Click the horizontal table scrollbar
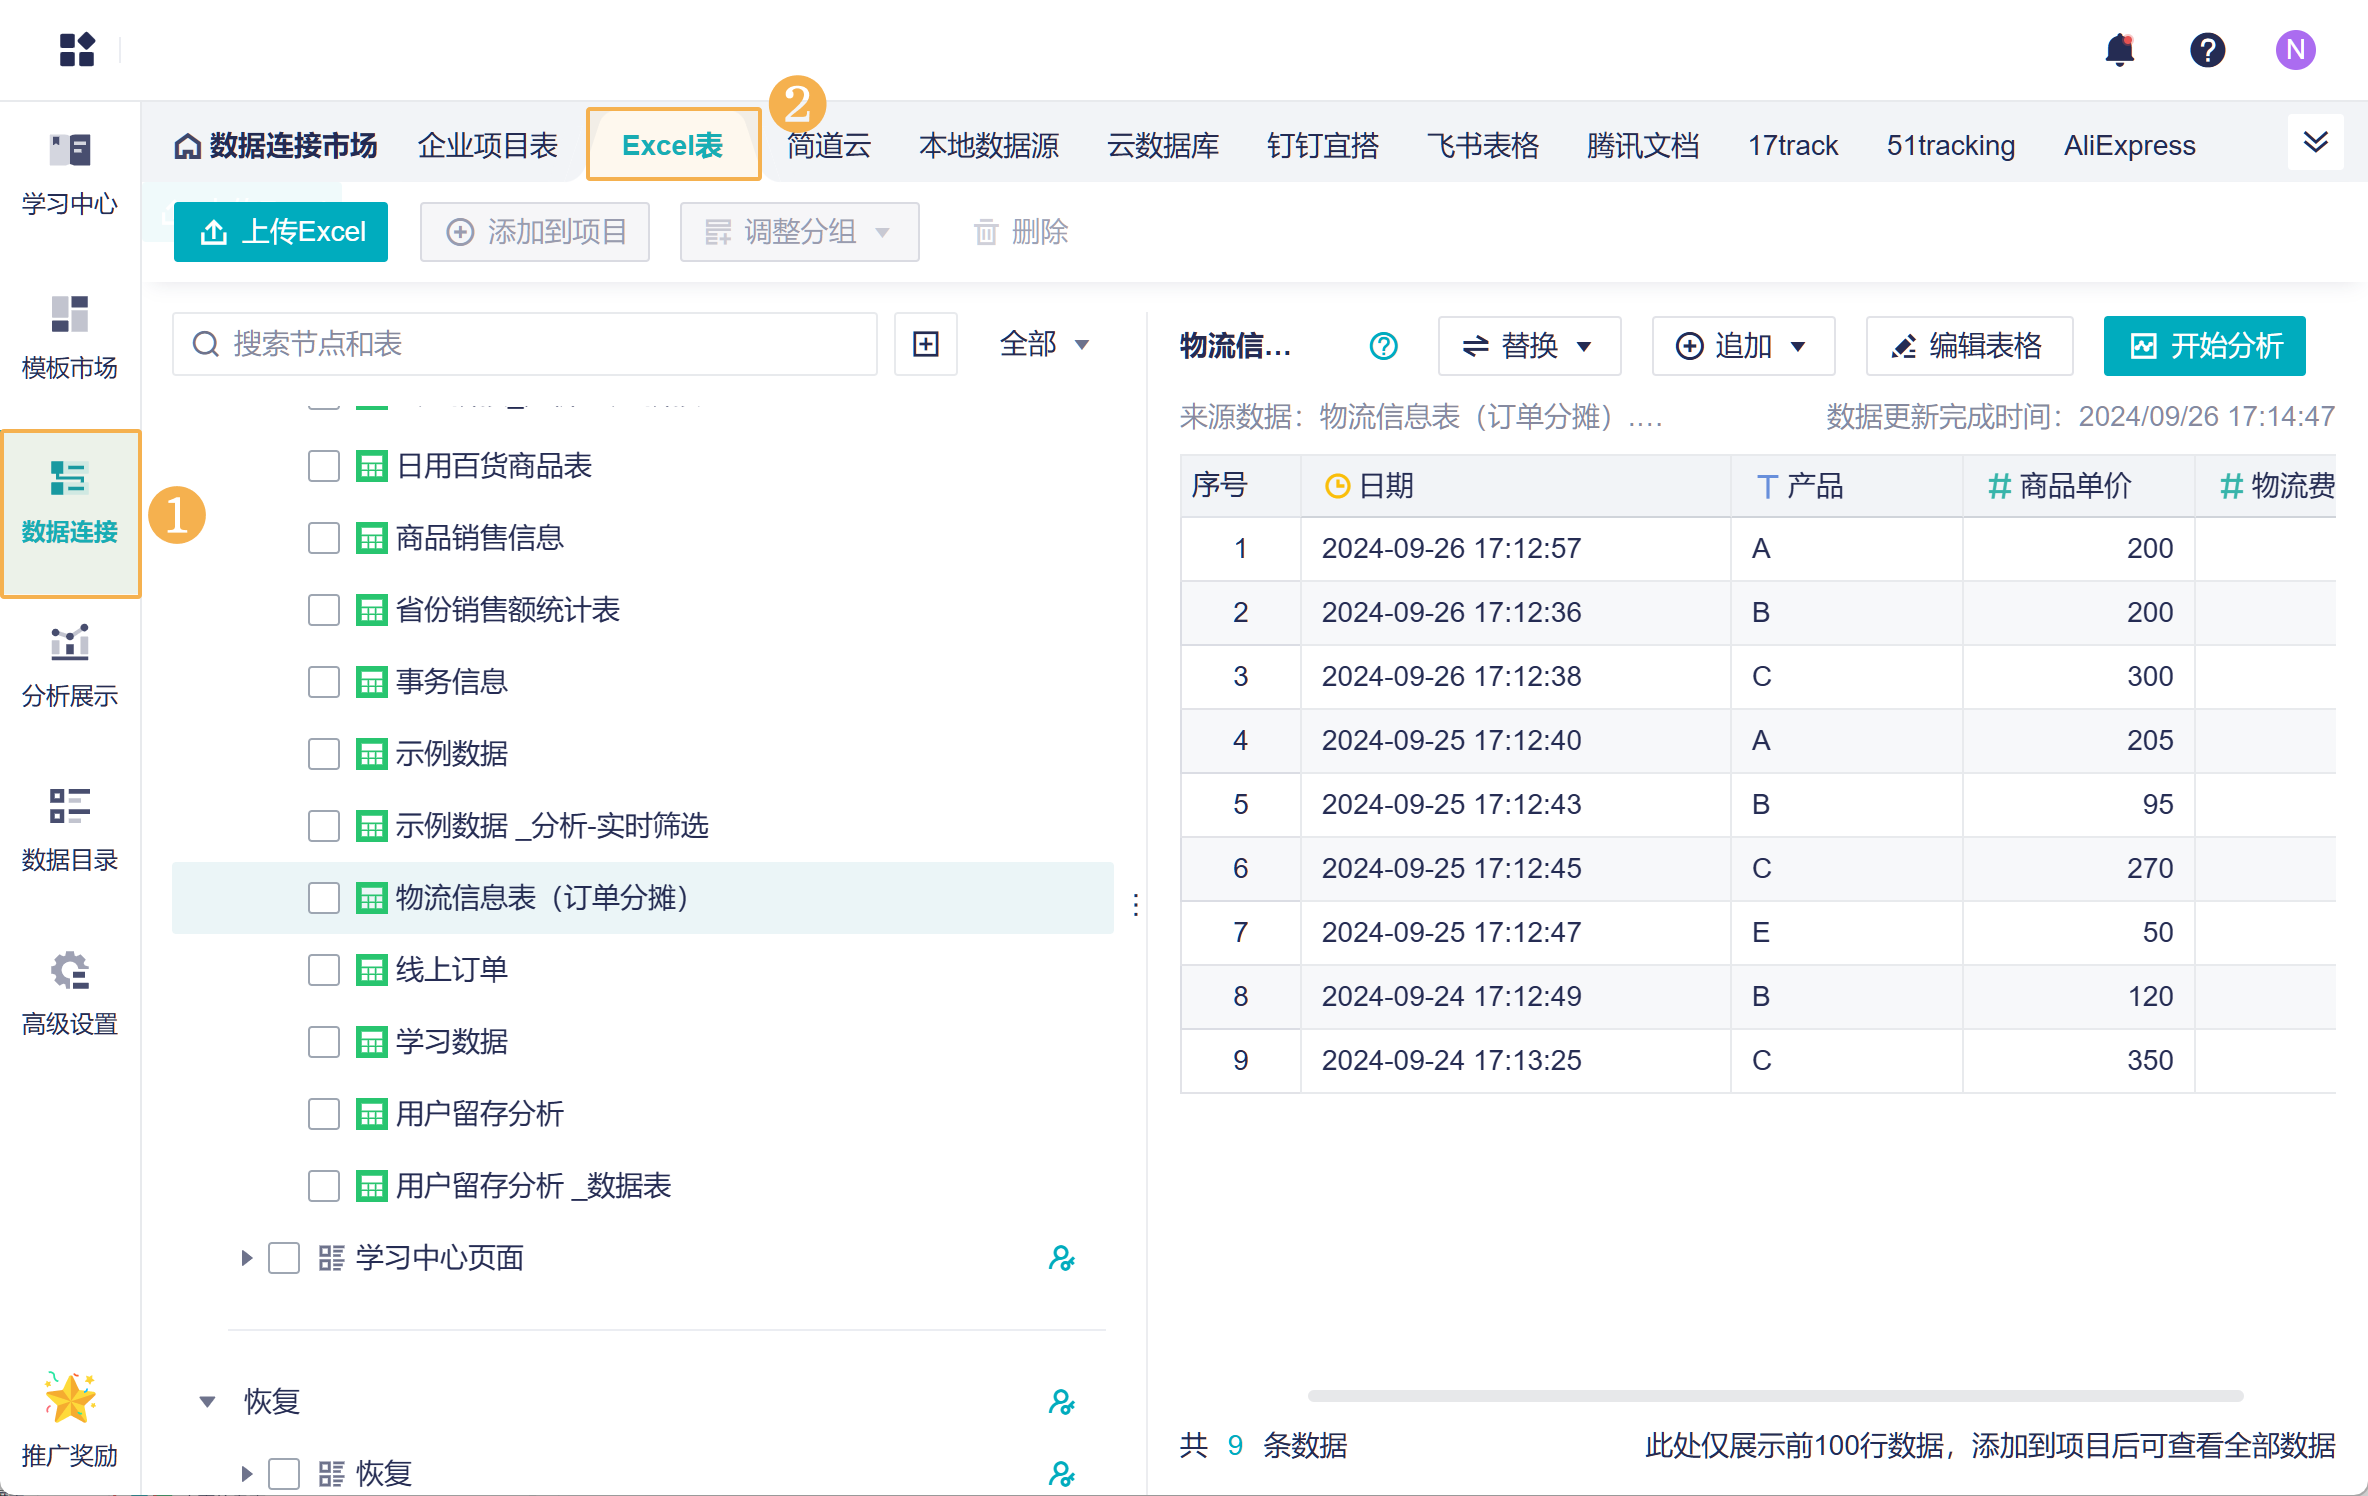The height and width of the screenshot is (1496, 2368). click(1774, 1395)
